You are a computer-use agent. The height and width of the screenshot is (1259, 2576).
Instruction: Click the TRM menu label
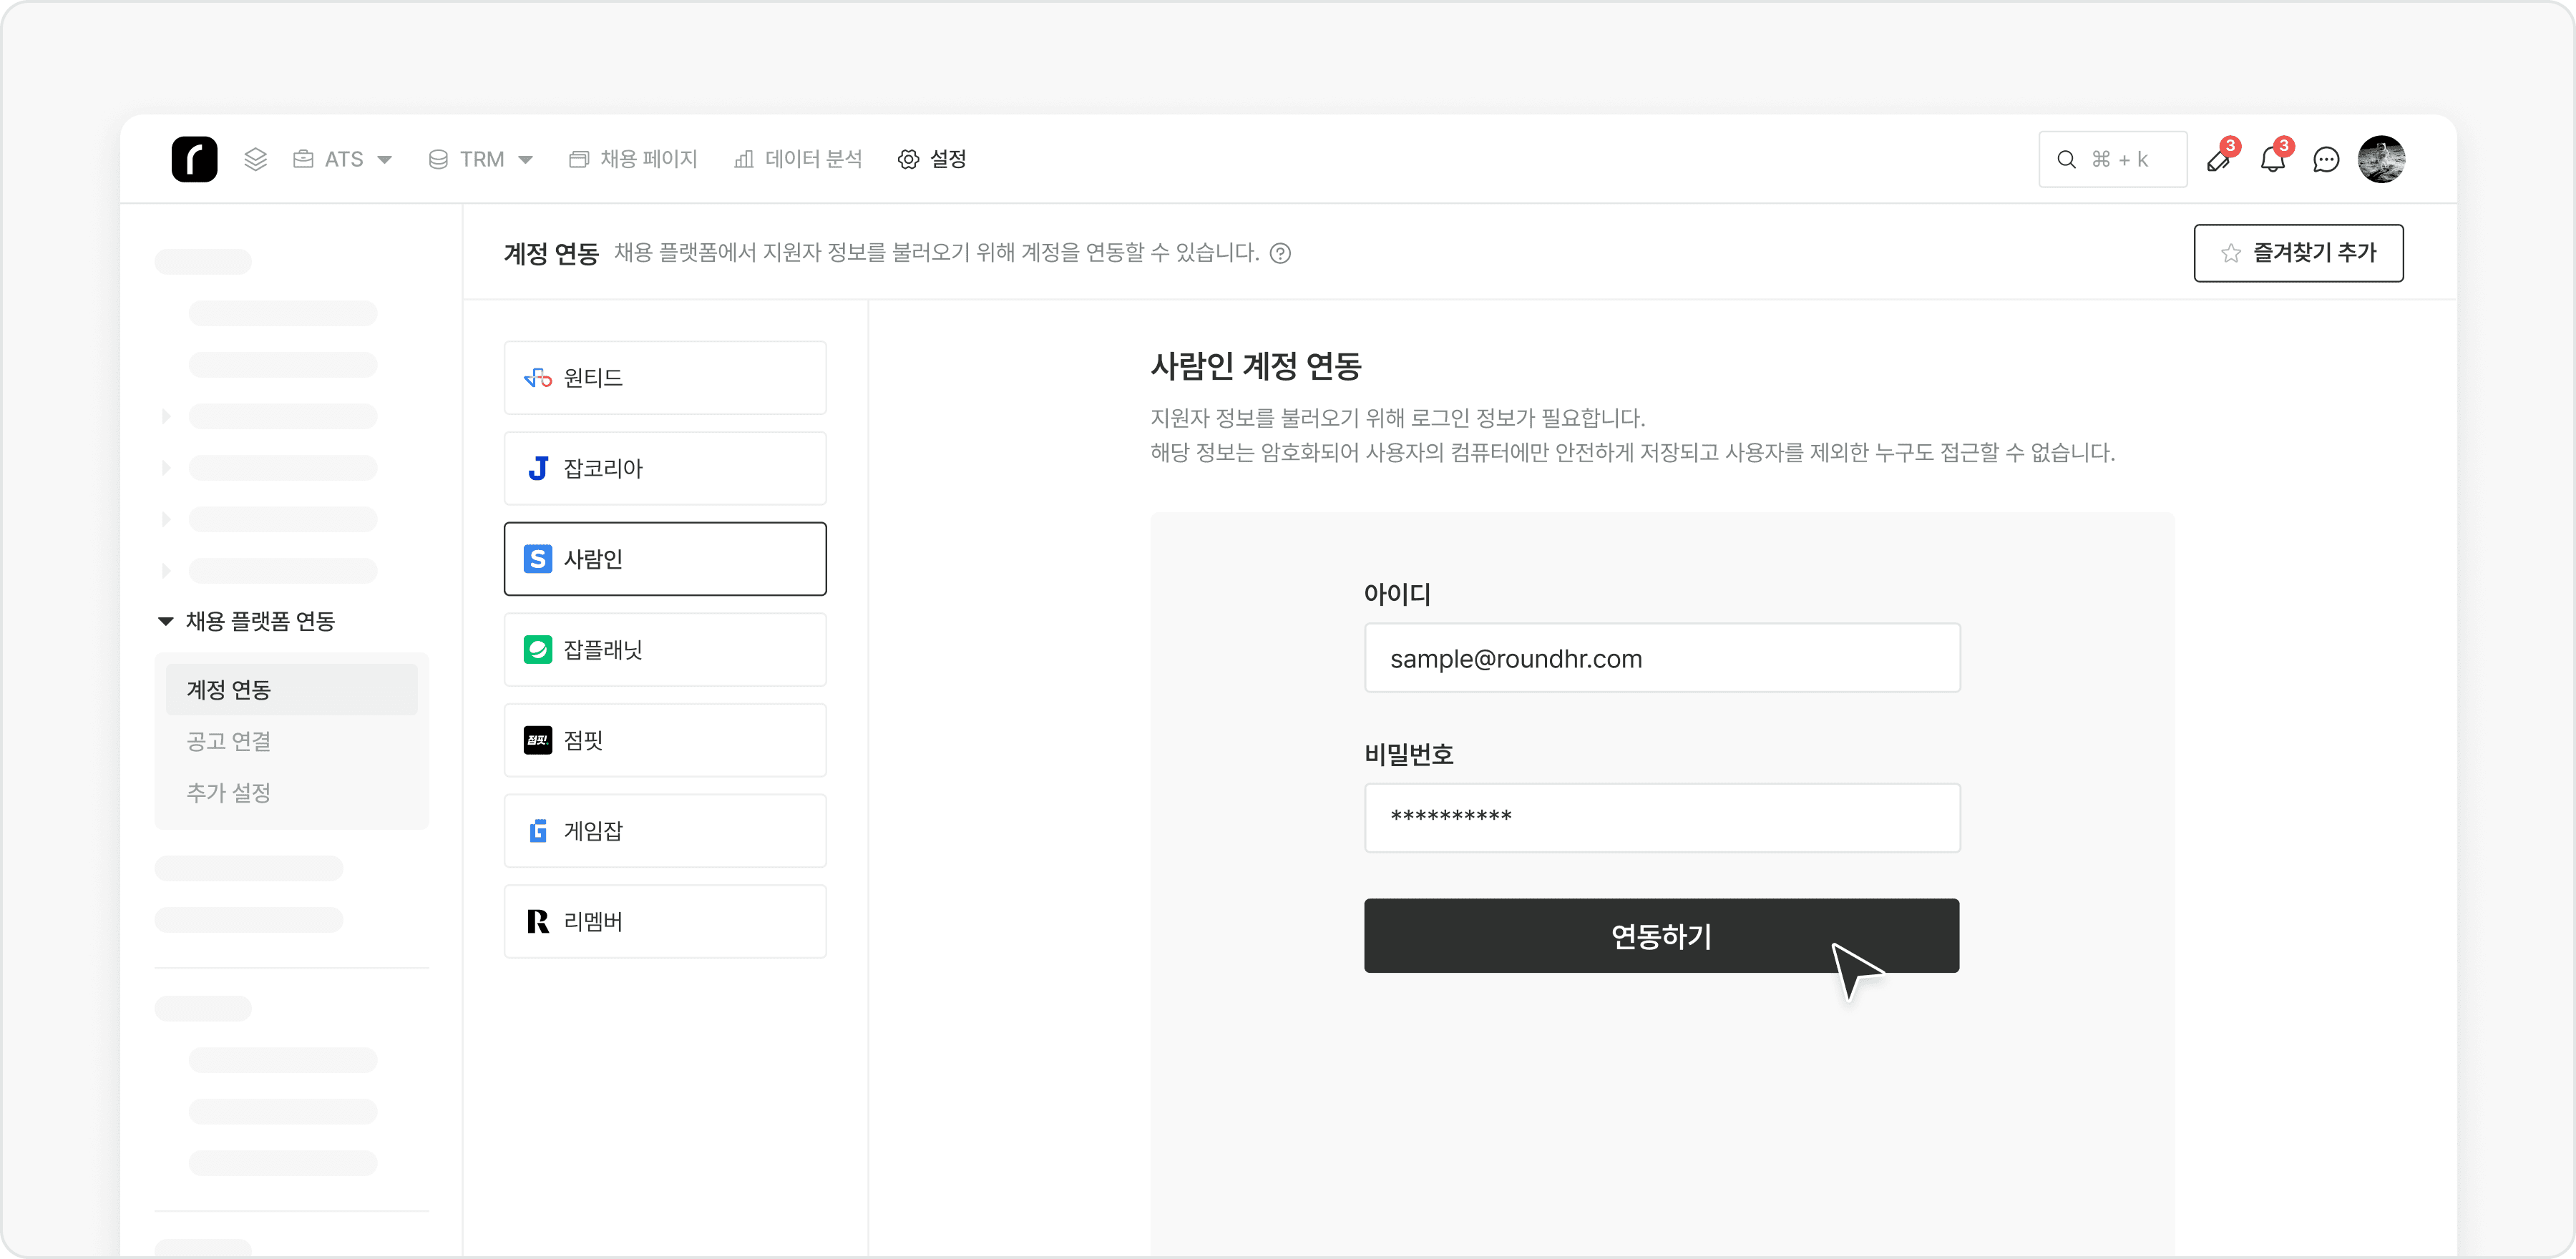coord(482,159)
